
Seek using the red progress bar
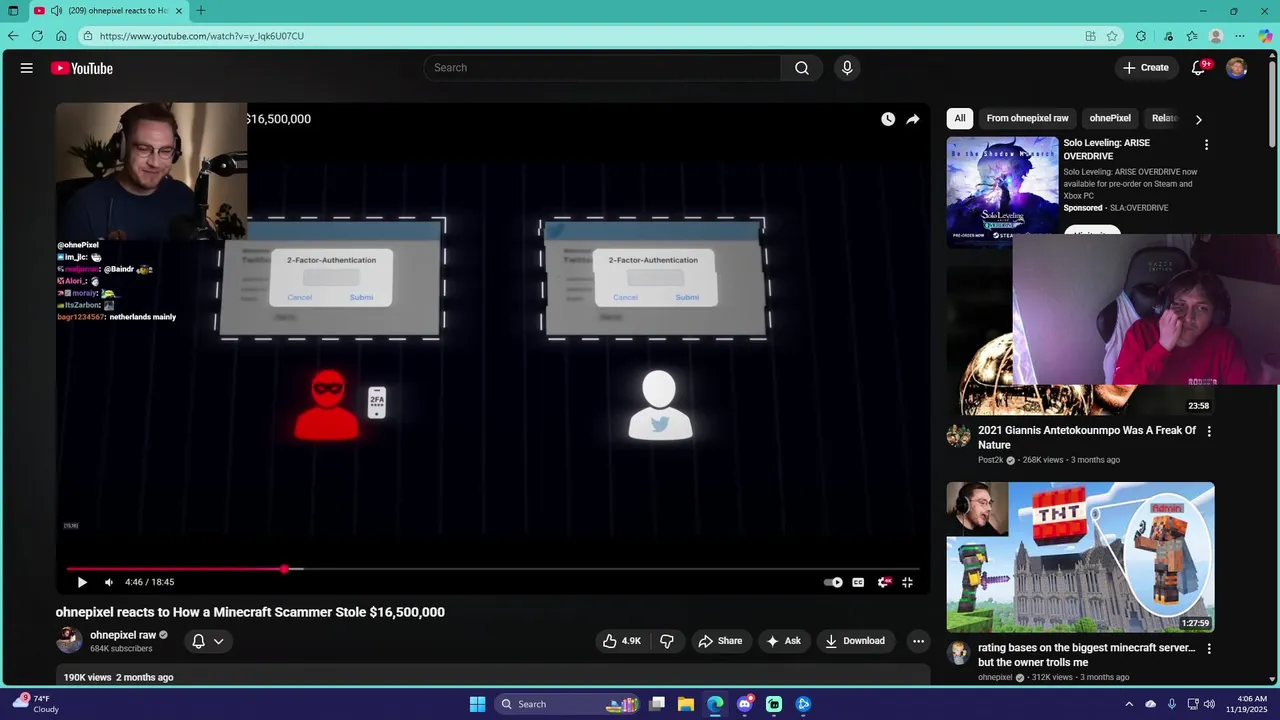tap(493, 569)
